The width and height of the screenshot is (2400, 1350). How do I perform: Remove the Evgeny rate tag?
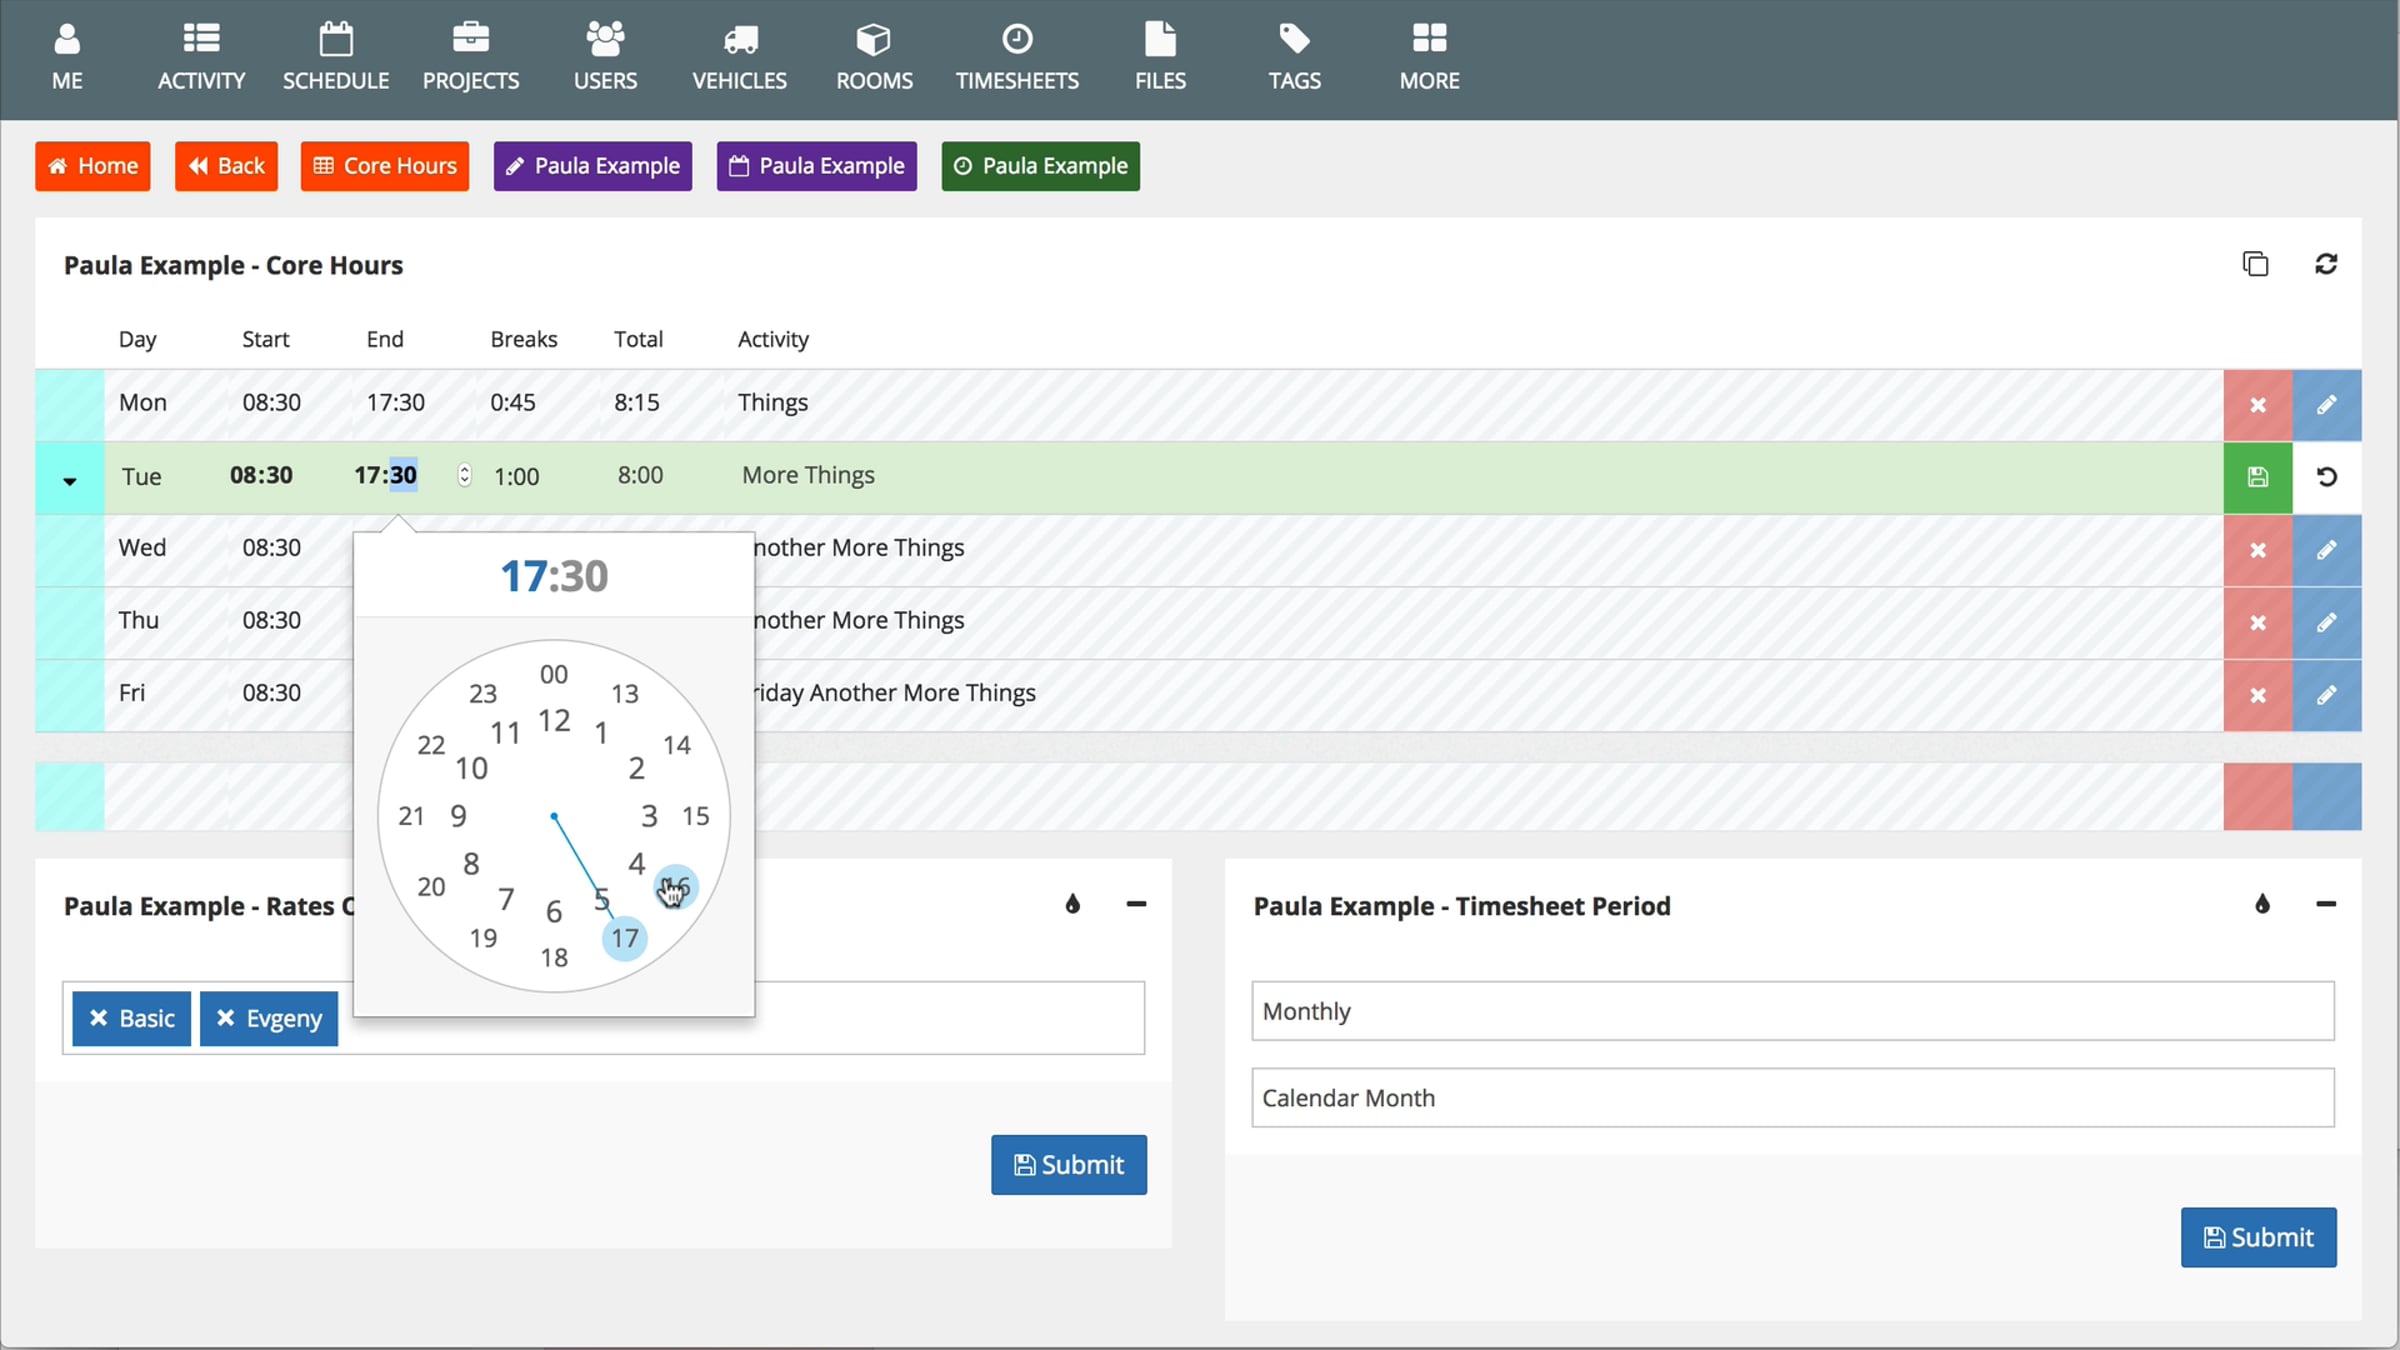point(226,1018)
